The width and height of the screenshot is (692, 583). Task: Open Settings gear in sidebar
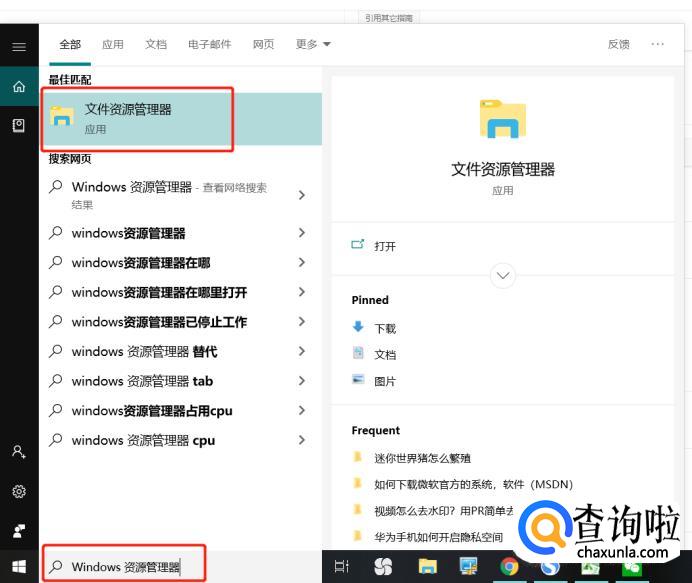19,491
